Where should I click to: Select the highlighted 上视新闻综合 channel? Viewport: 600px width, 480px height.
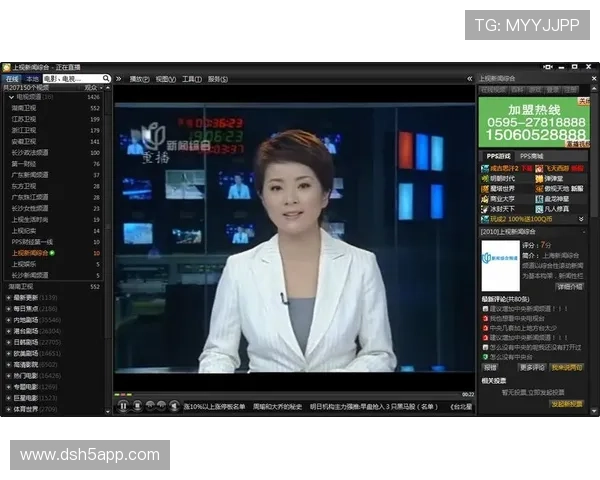(54, 253)
